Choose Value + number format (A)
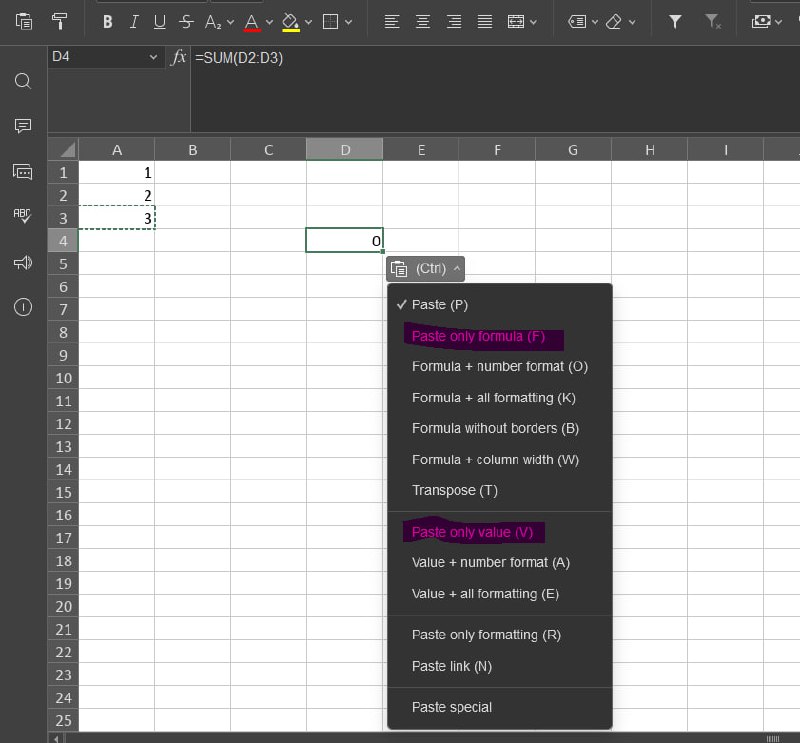The image size is (800, 743). [499, 562]
